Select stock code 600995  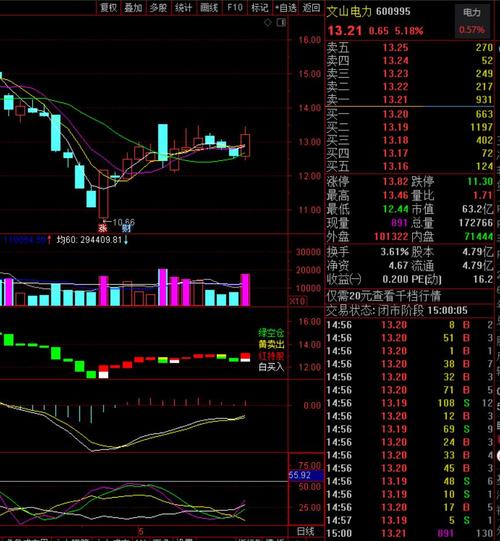click(393, 12)
